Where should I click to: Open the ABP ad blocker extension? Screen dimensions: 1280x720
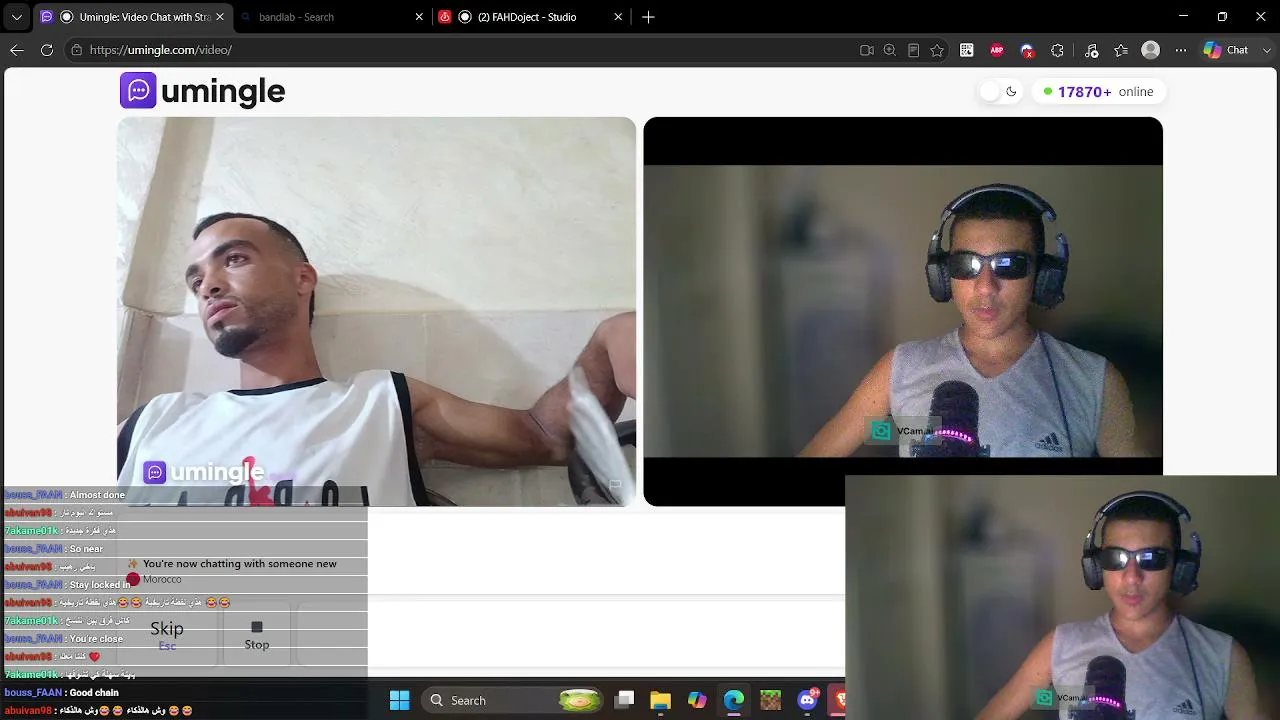pos(997,50)
